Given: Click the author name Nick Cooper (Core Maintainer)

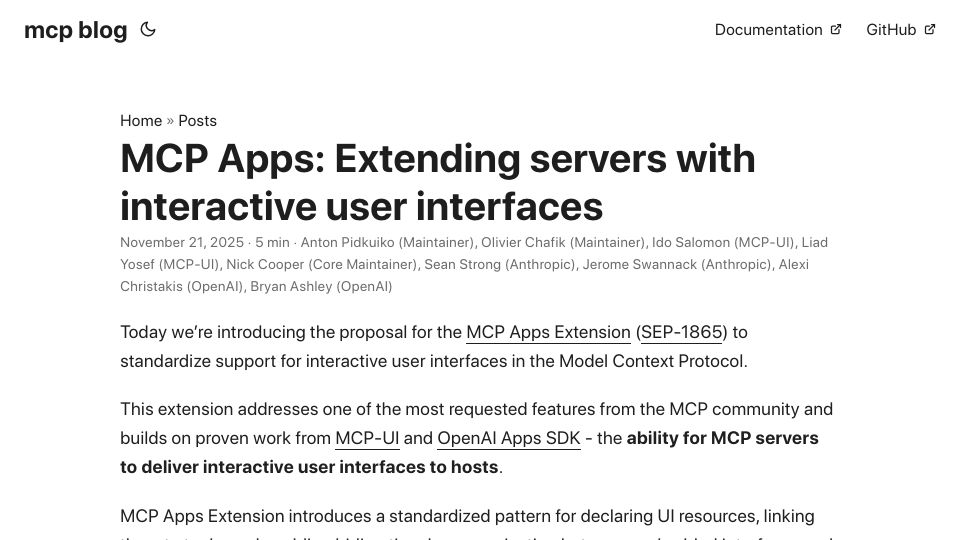Looking at the screenshot, I should [x=322, y=264].
